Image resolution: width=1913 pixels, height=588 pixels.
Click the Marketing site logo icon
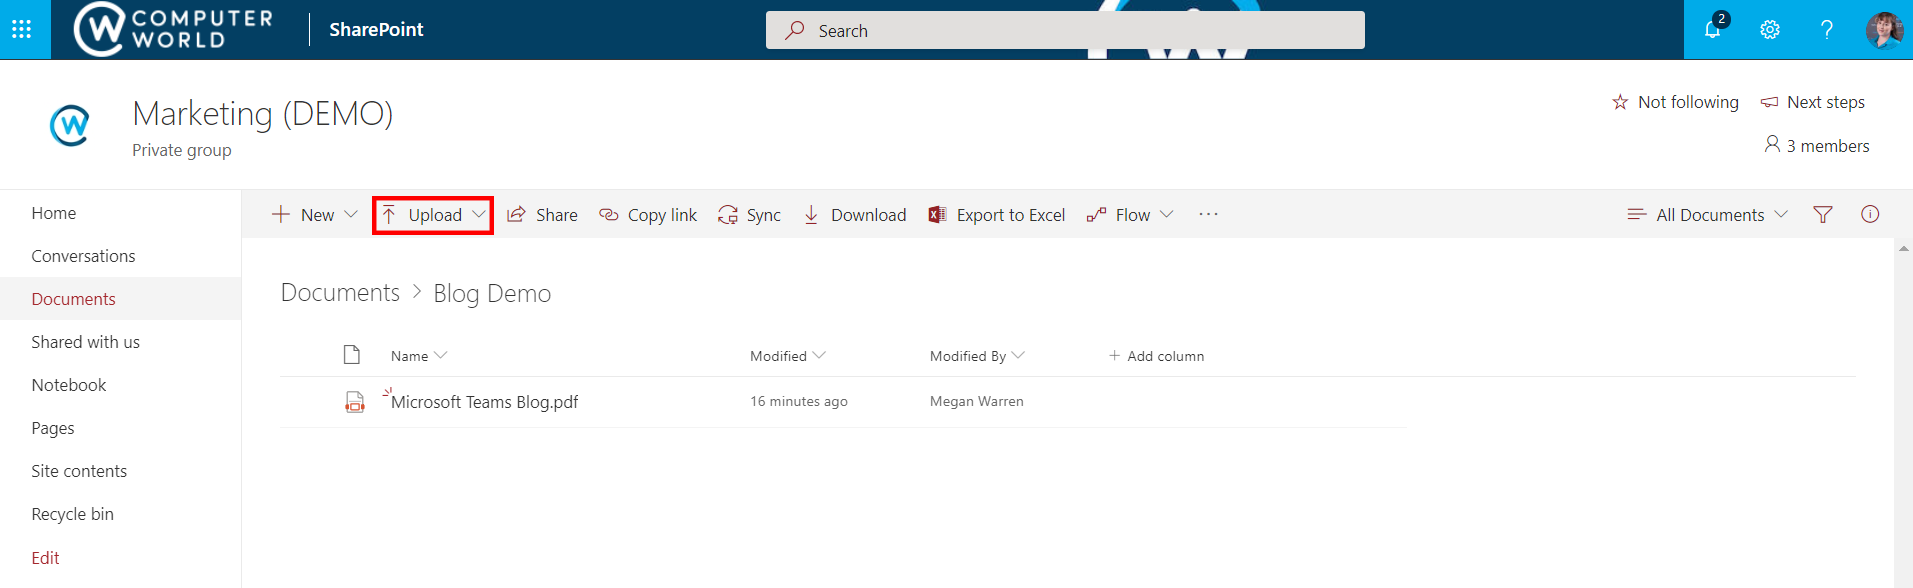(70, 126)
